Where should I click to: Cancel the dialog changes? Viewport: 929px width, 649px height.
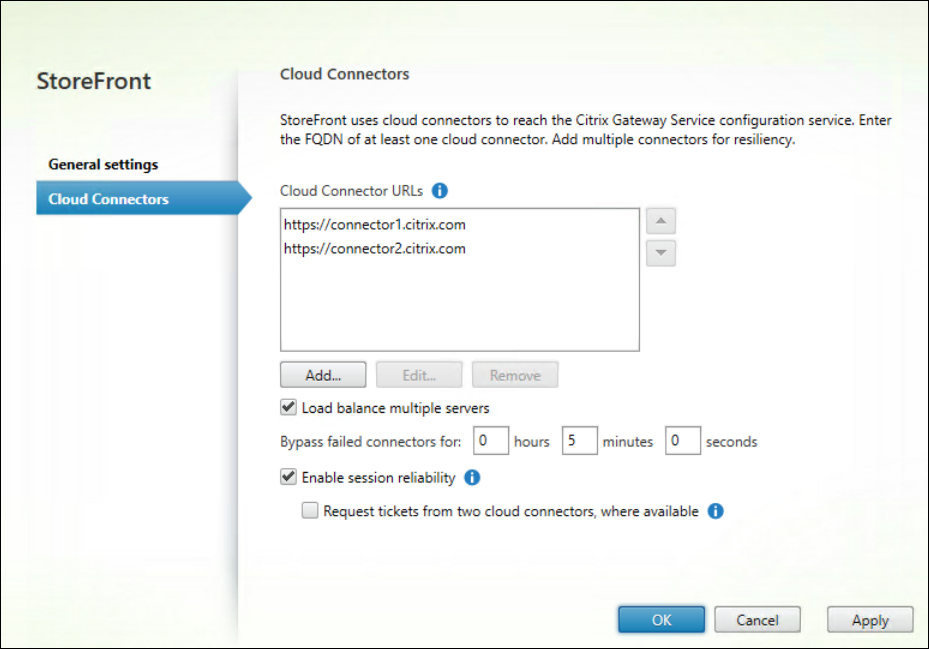click(x=757, y=620)
